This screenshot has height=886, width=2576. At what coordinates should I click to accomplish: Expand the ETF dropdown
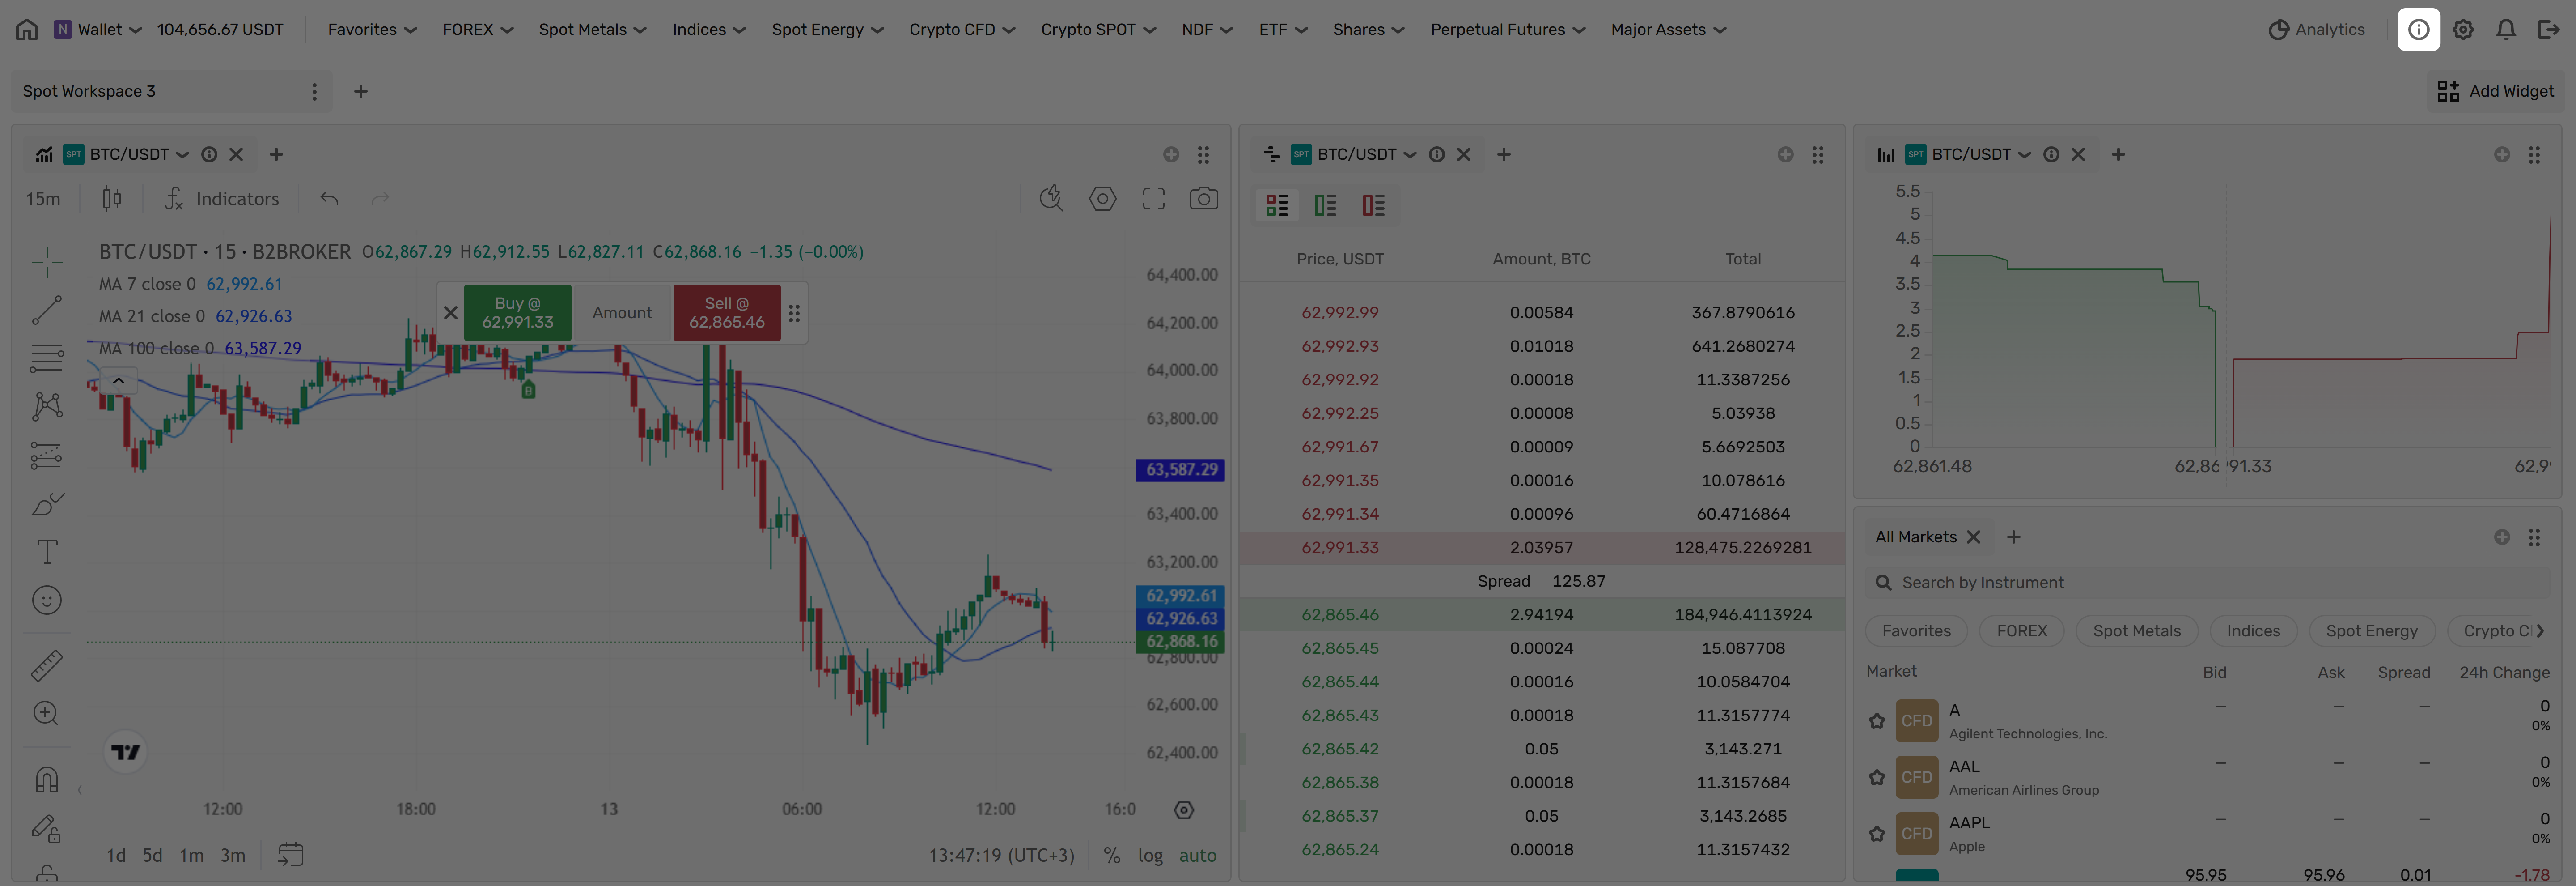1283,29
